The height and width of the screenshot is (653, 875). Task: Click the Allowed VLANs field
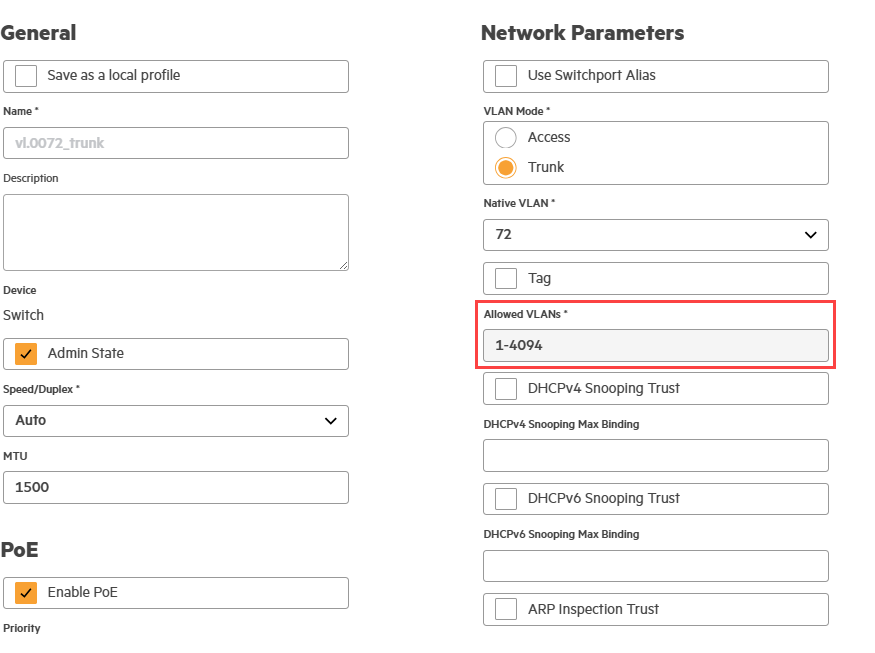point(656,345)
